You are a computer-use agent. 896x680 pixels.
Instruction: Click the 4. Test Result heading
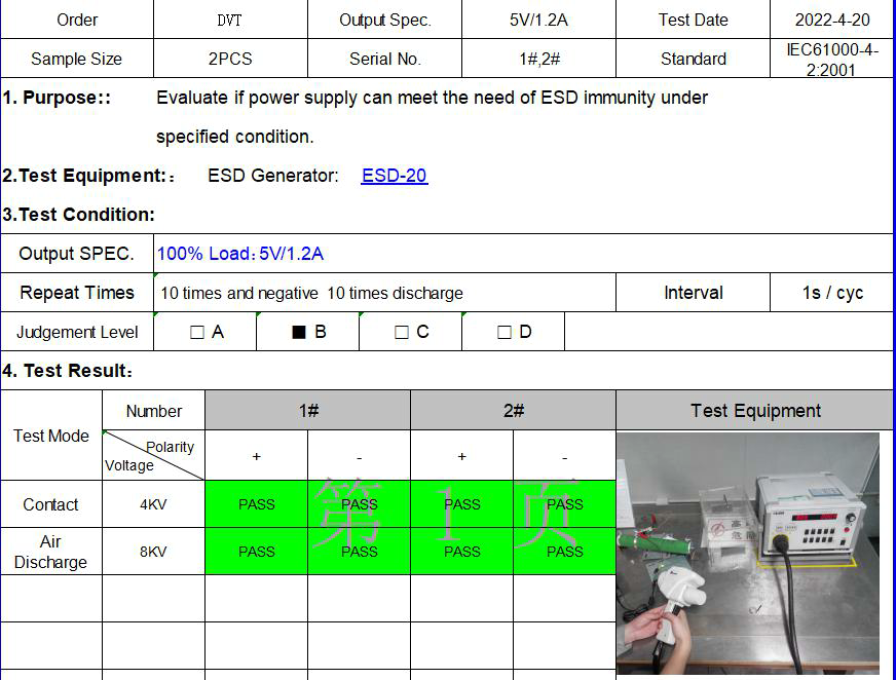point(67,371)
